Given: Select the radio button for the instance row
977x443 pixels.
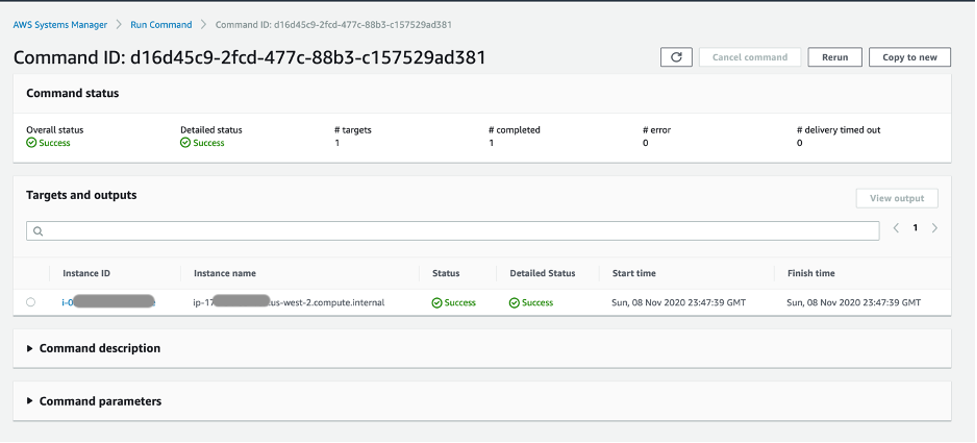Looking at the screenshot, I should point(31,302).
